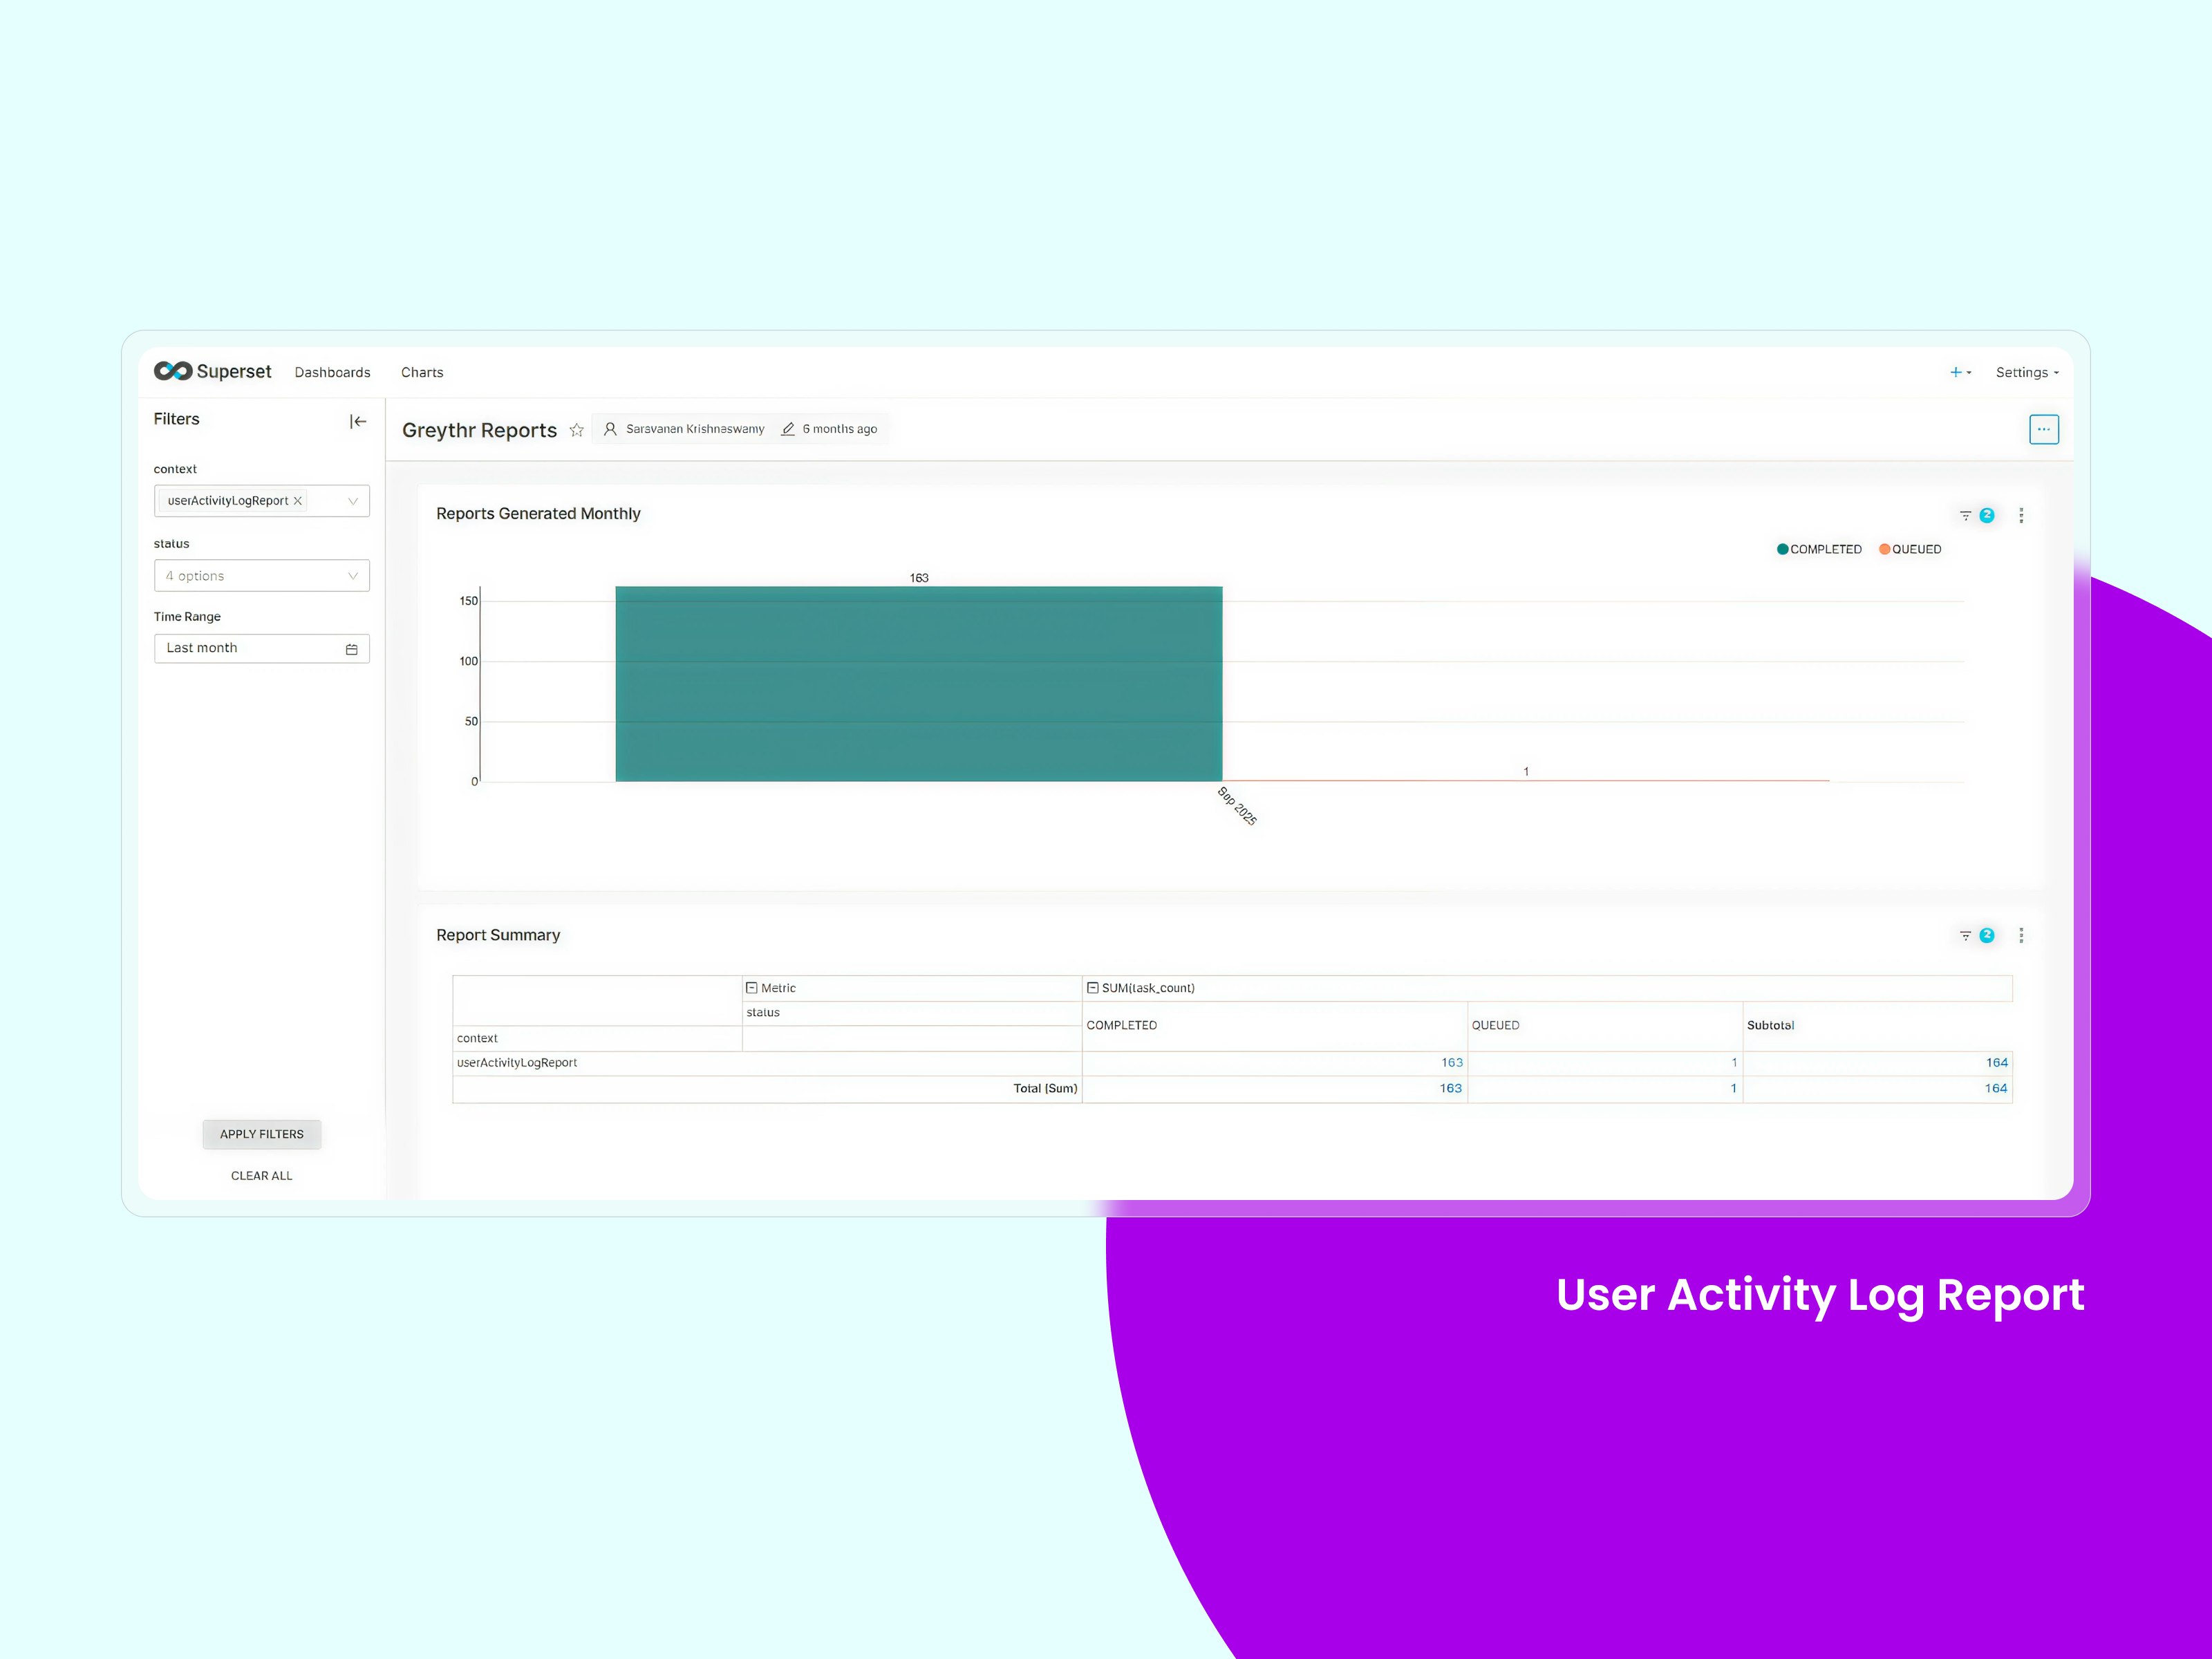Viewport: 2212px width, 1659px height.
Task: Go to the Charts menu item
Action: 422,372
